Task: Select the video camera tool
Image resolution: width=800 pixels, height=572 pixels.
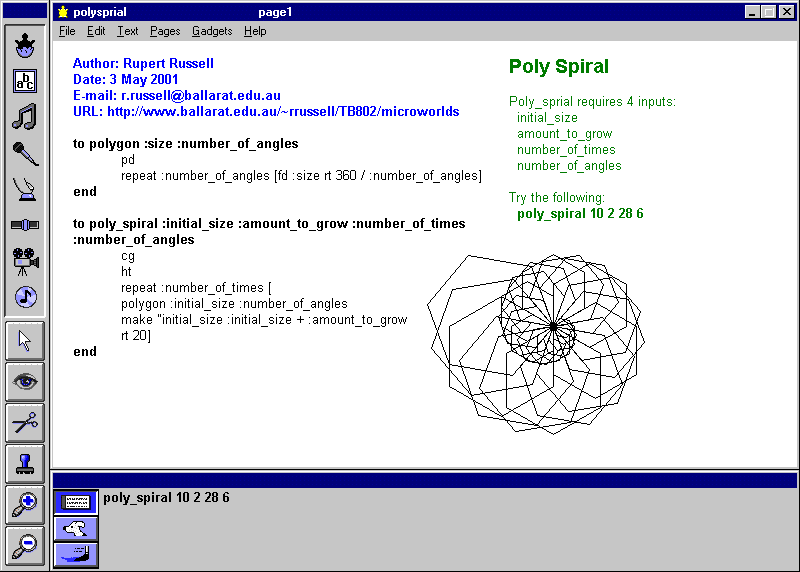Action: (x=24, y=261)
